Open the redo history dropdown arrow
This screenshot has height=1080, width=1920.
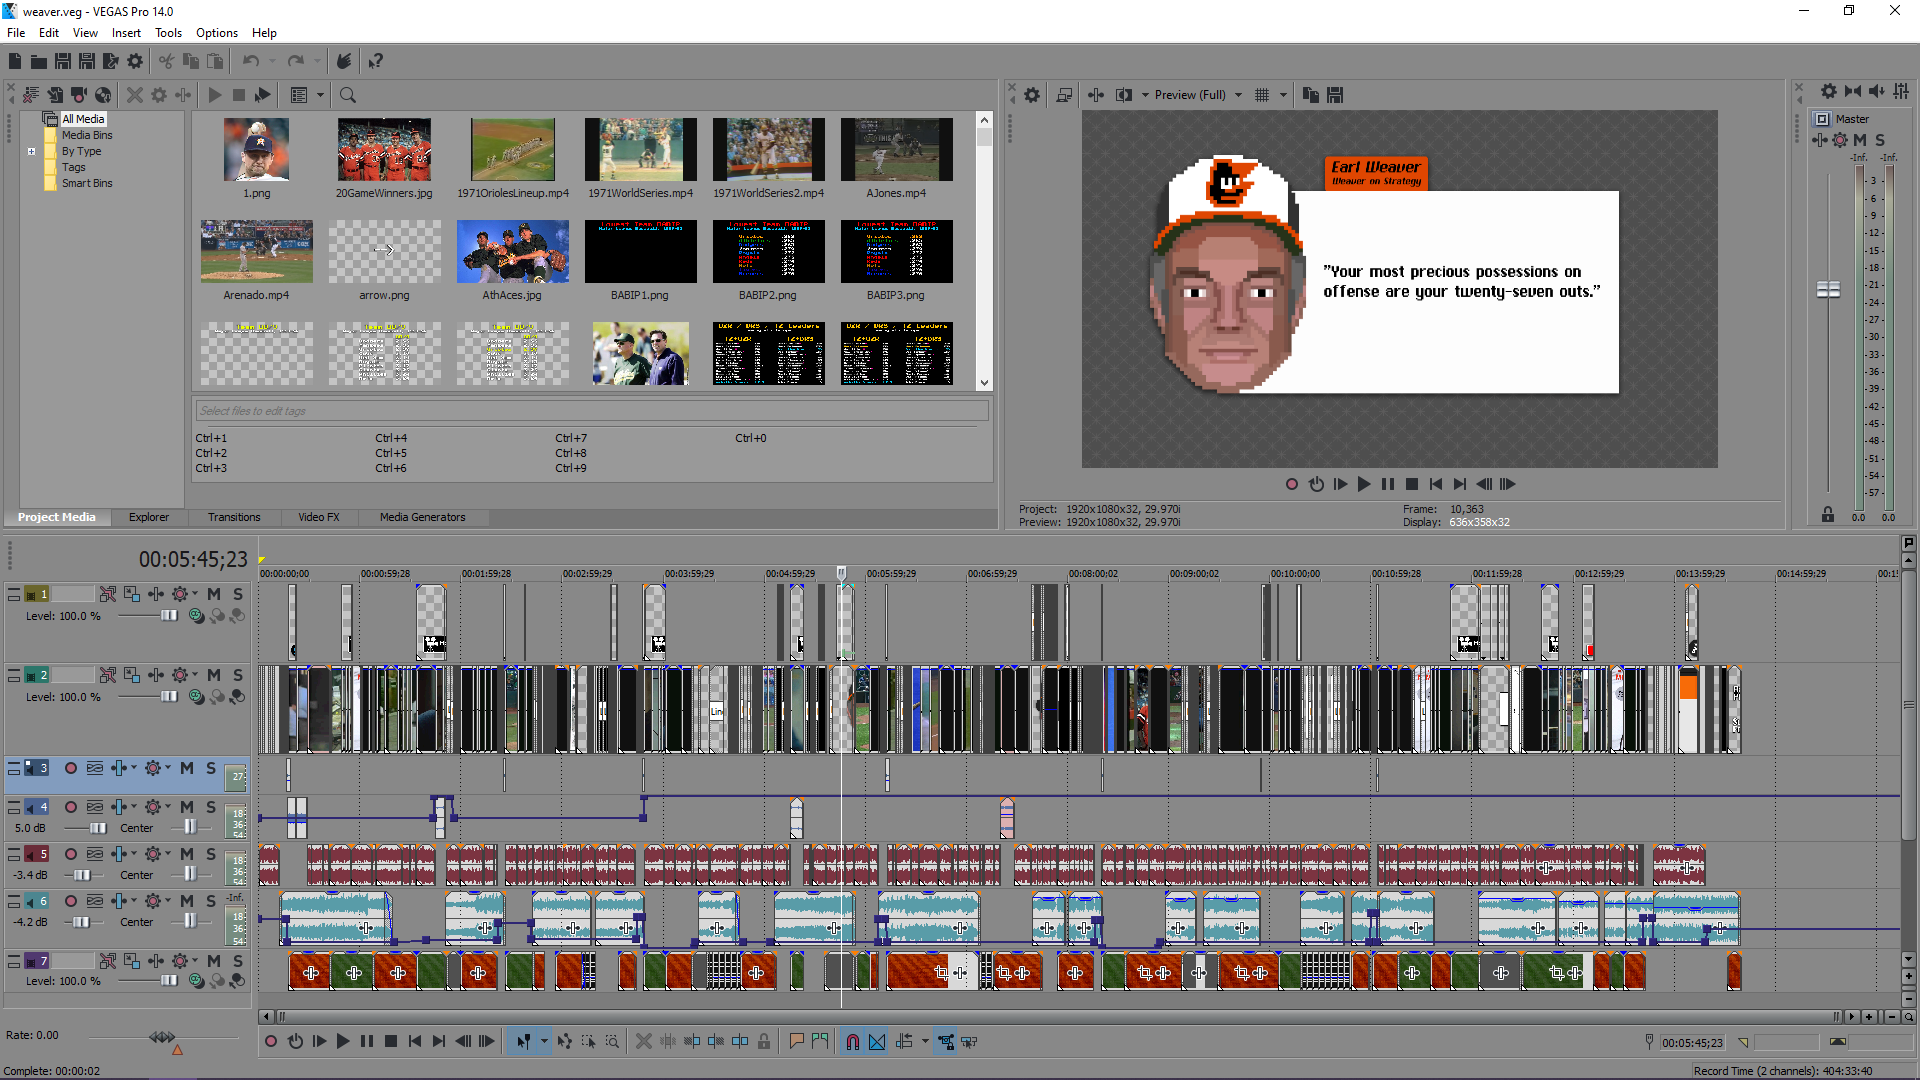click(x=317, y=62)
